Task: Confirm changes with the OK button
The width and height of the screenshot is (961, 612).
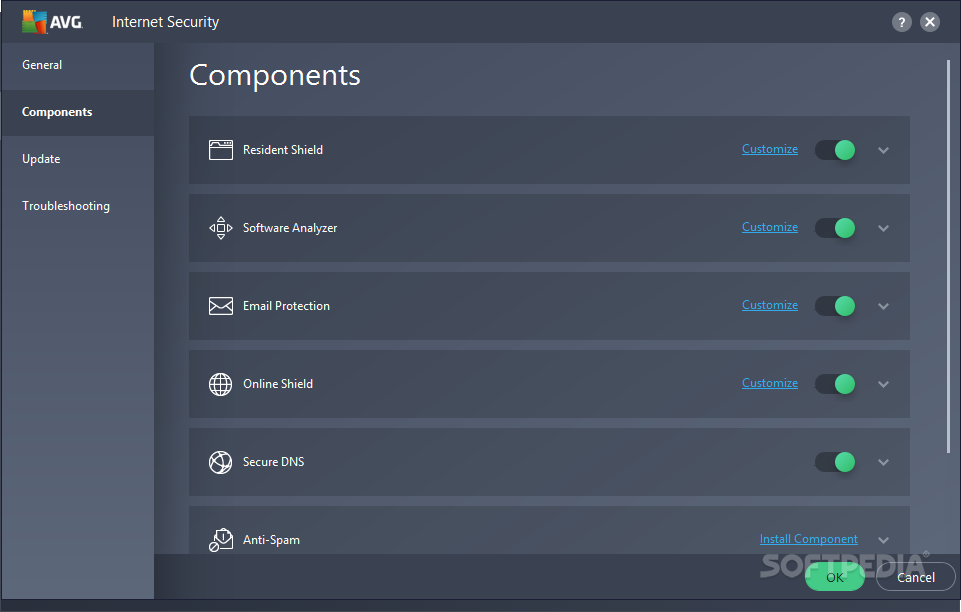Action: [835, 577]
